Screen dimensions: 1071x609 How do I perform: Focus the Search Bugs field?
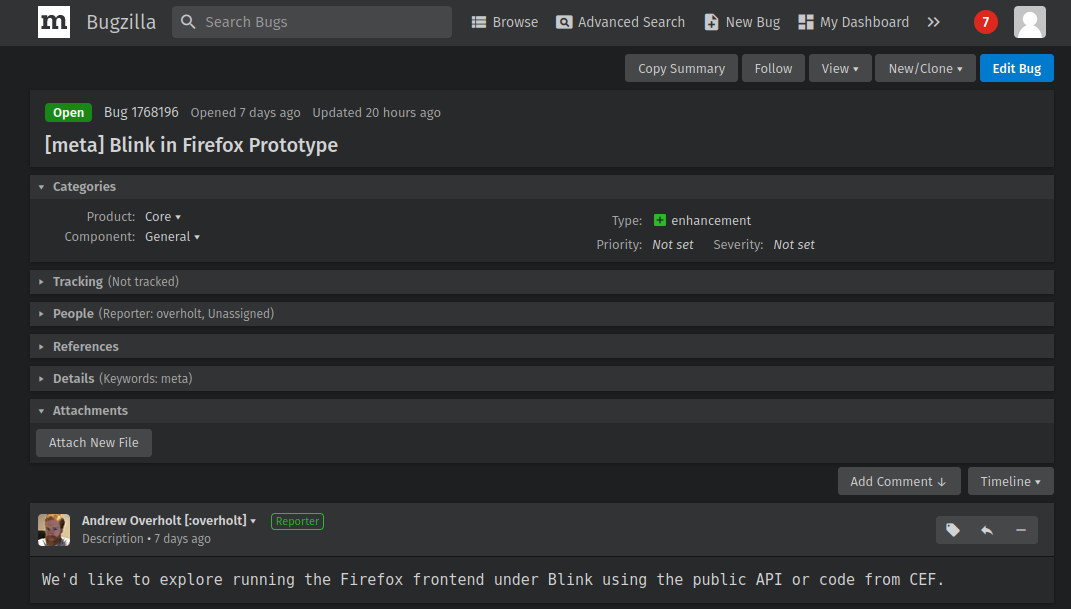point(311,22)
